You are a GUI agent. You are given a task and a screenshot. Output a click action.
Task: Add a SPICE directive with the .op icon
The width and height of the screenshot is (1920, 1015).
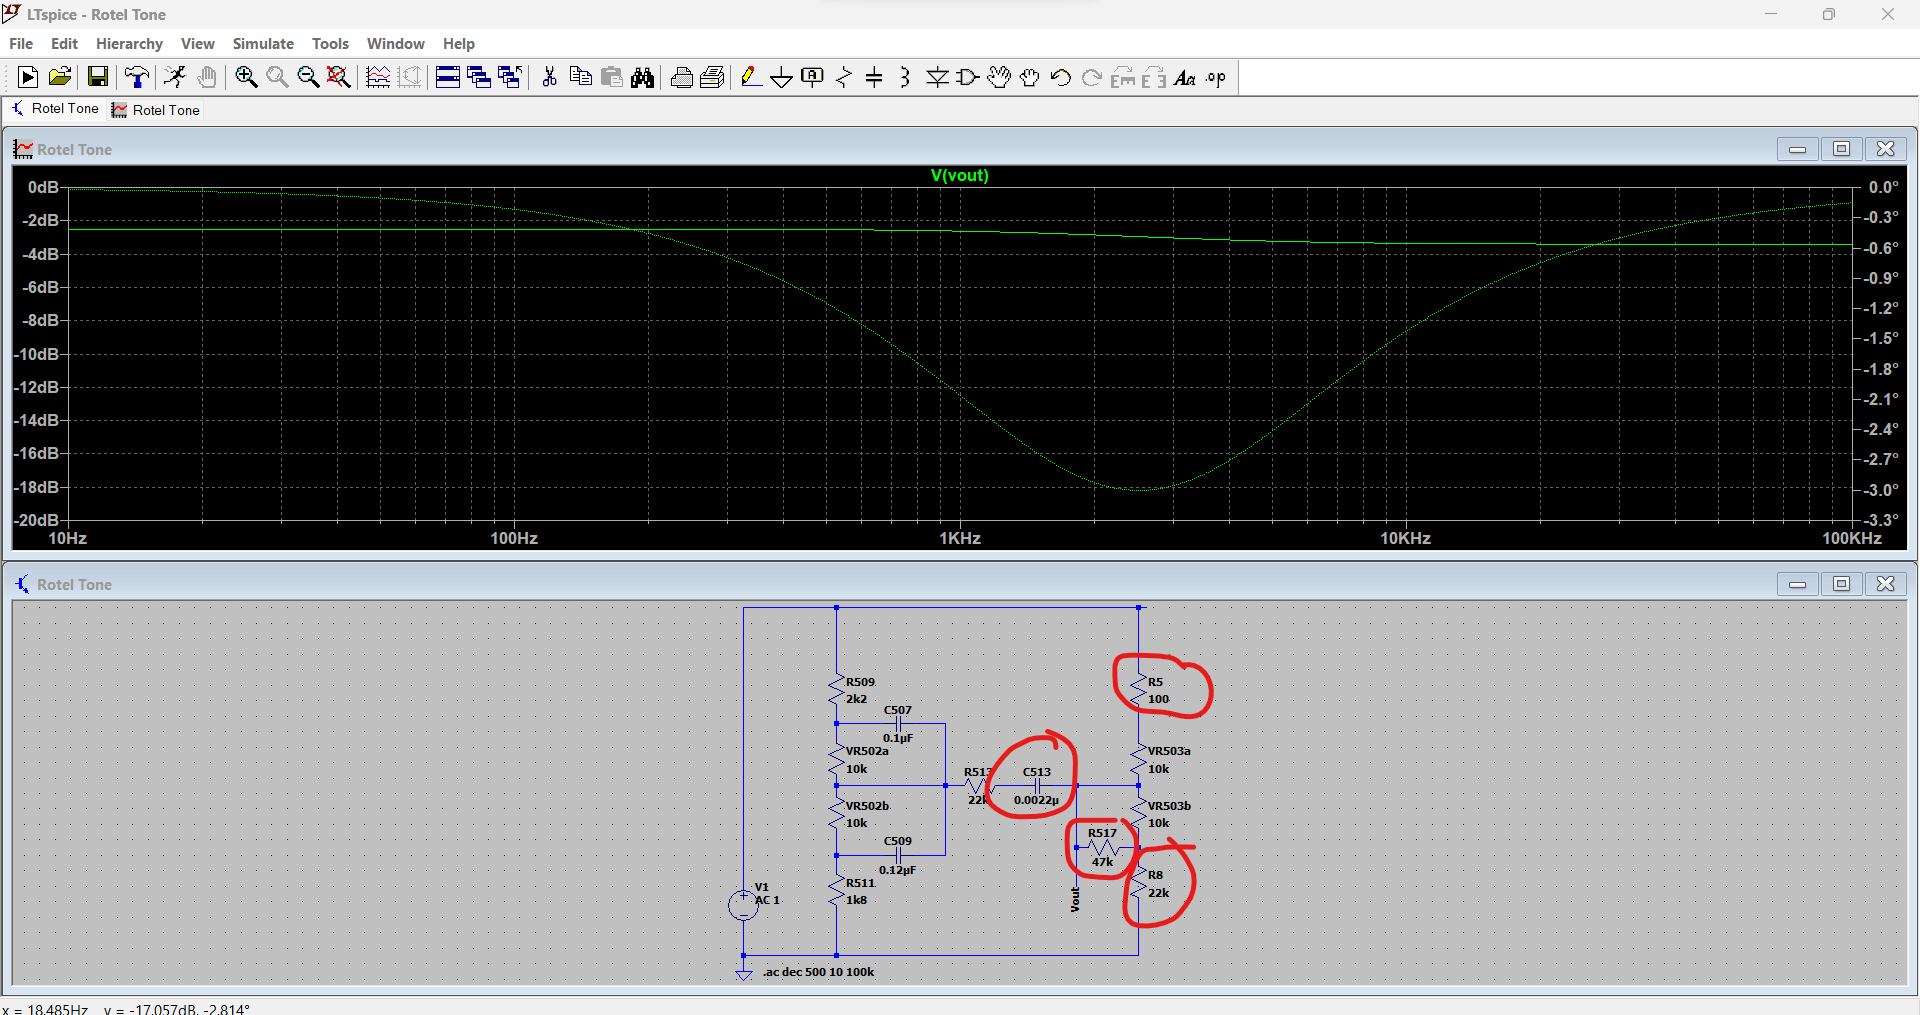1216,77
